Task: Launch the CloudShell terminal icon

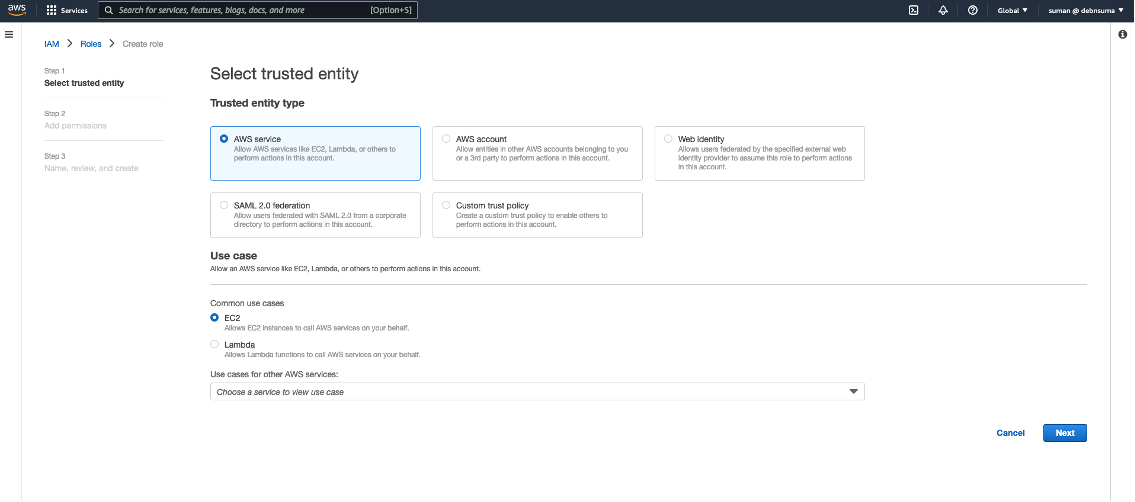Action: [914, 10]
